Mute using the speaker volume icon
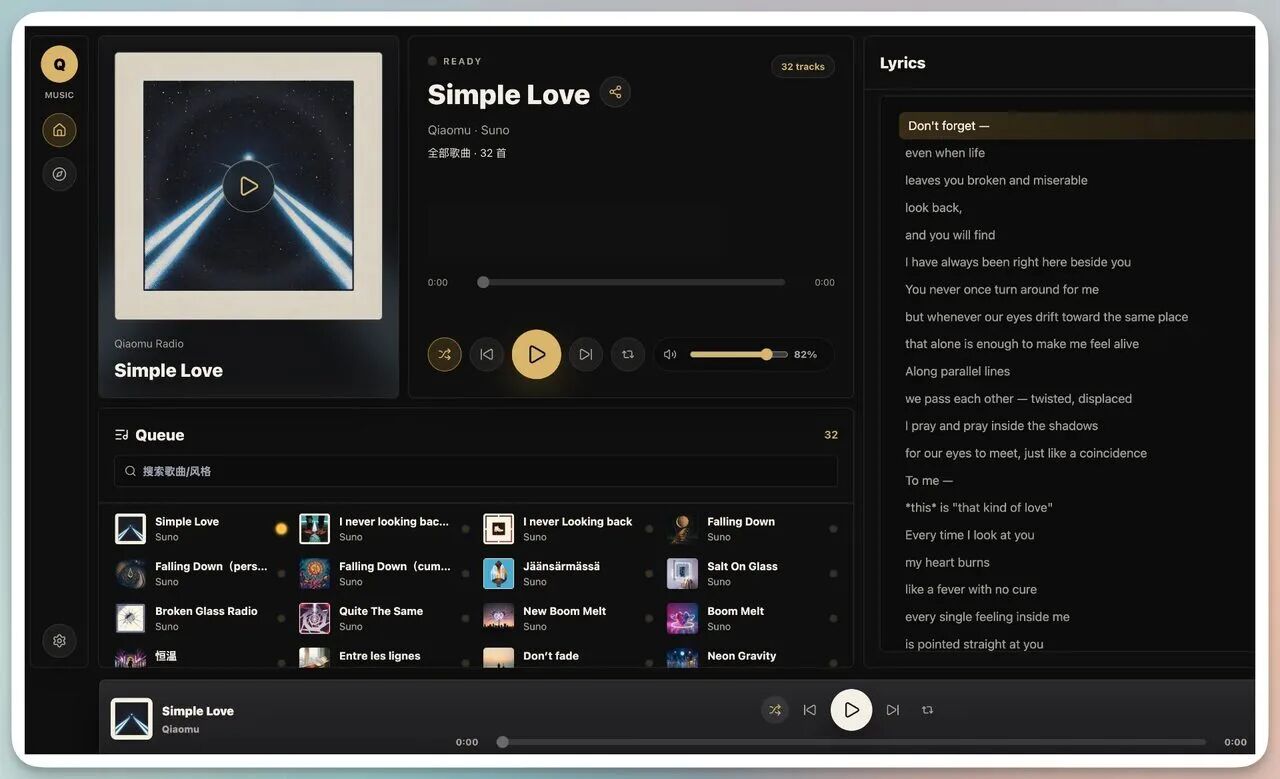 coord(670,354)
